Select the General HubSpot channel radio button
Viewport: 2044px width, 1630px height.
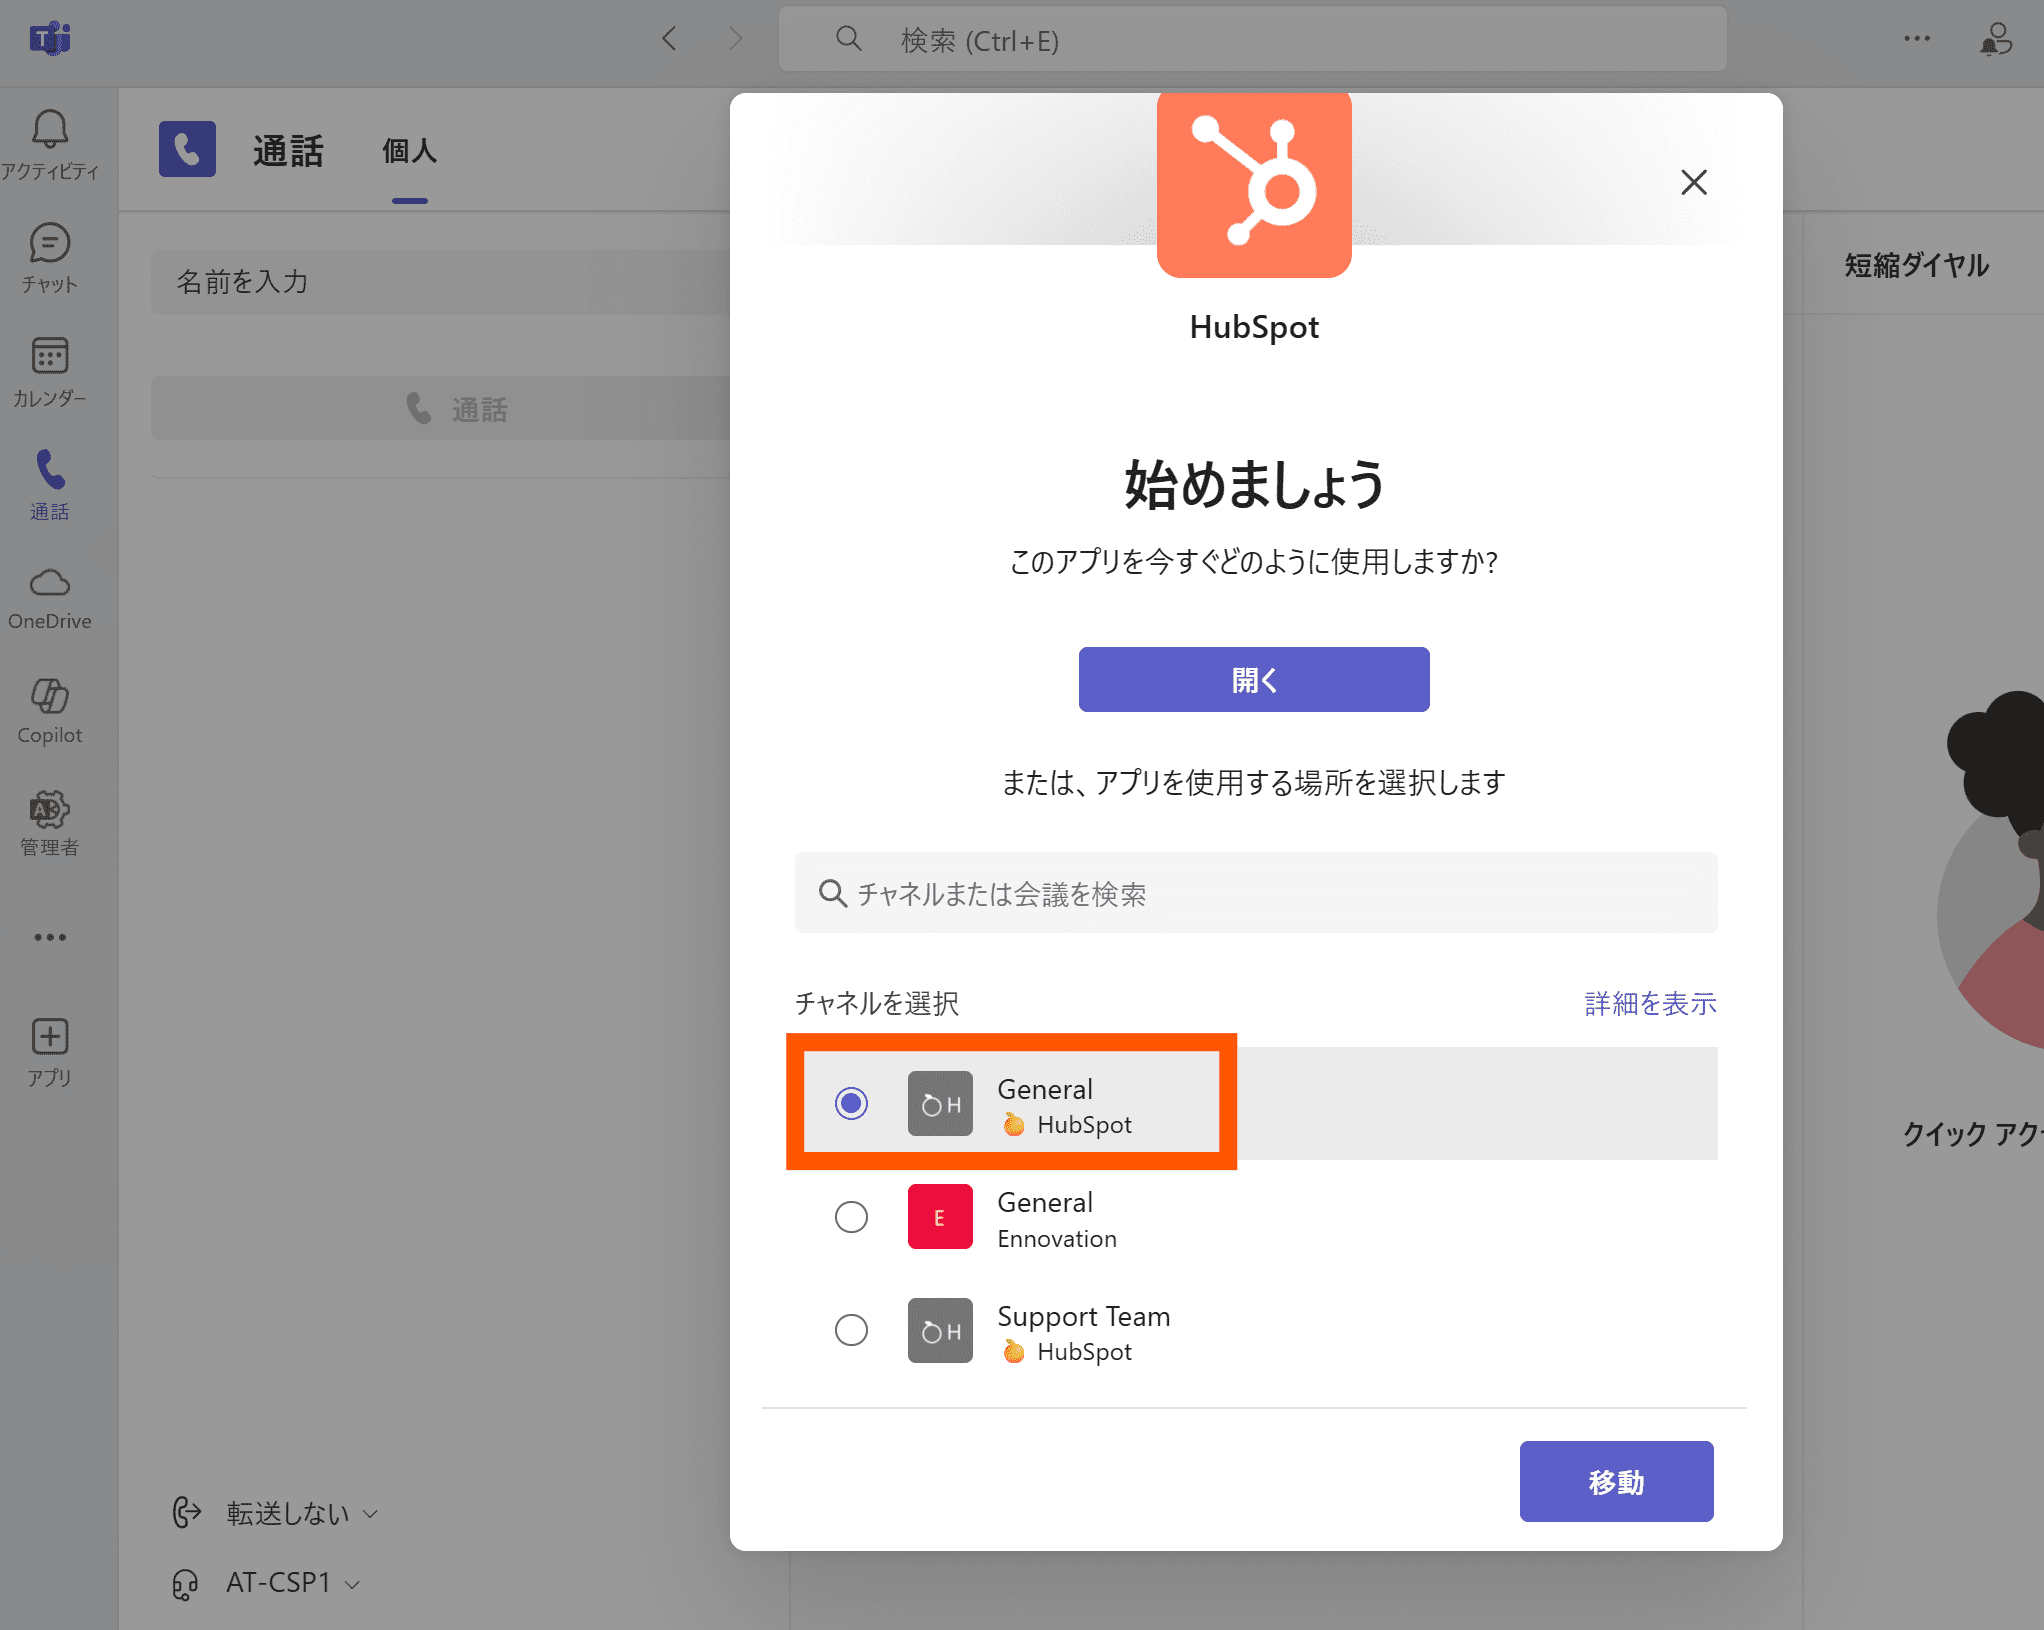point(851,1103)
